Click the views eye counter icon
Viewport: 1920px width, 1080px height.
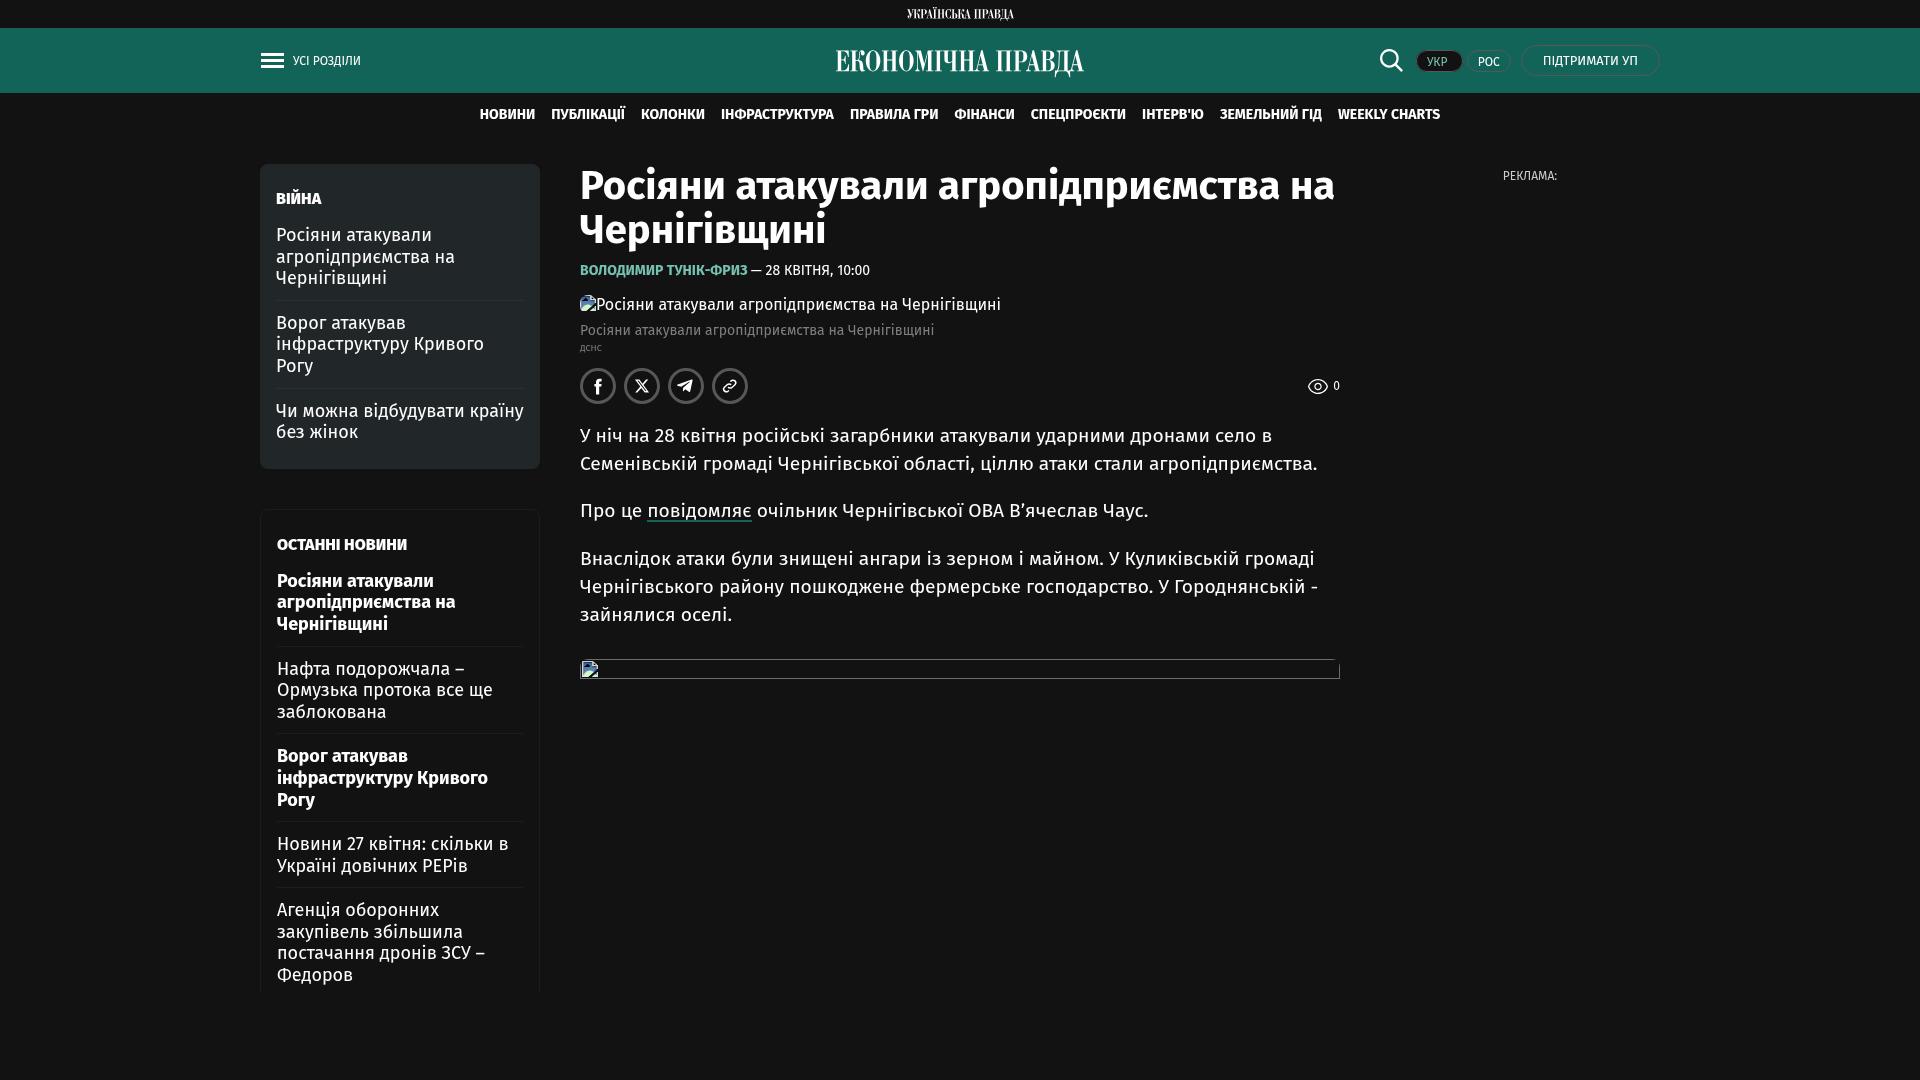(x=1318, y=386)
